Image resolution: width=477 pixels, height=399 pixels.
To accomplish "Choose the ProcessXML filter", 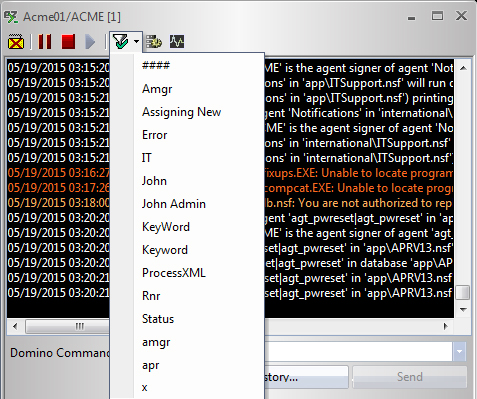I will coord(174,273).
